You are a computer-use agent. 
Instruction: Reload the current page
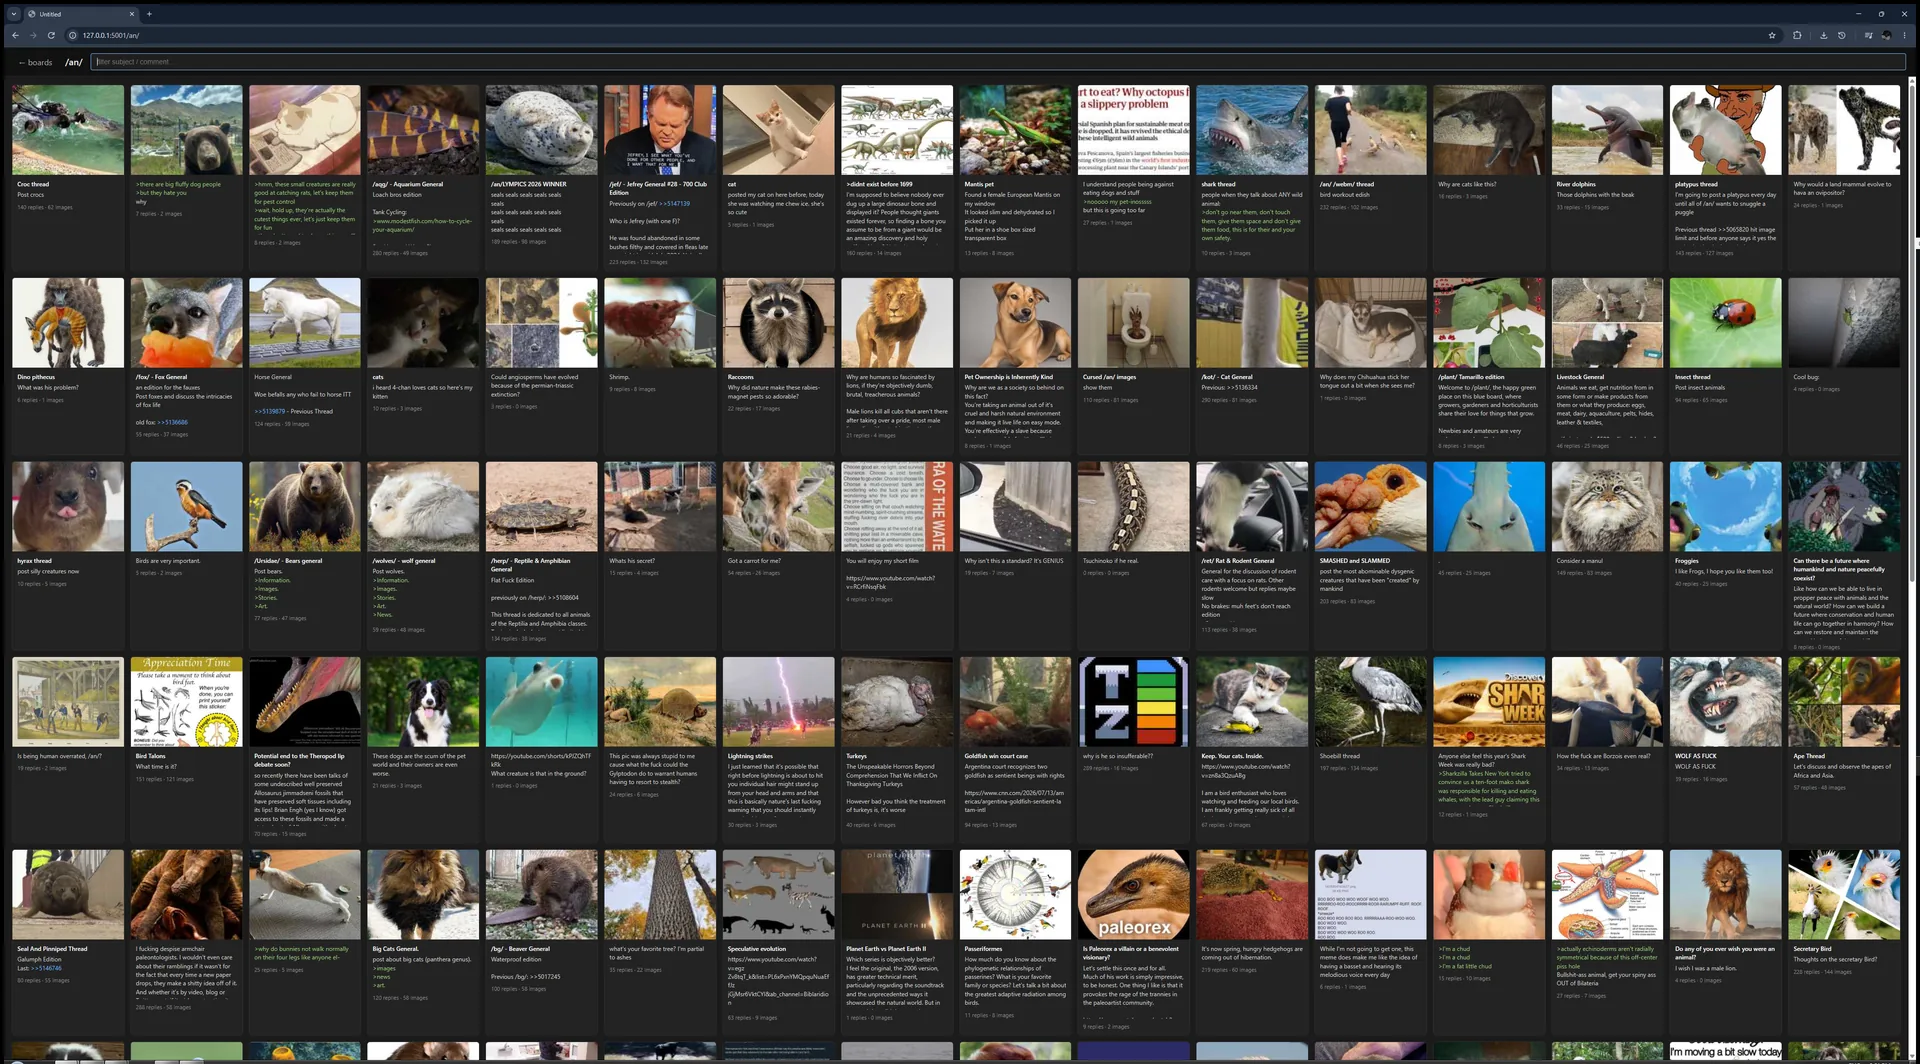tap(51, 35)
